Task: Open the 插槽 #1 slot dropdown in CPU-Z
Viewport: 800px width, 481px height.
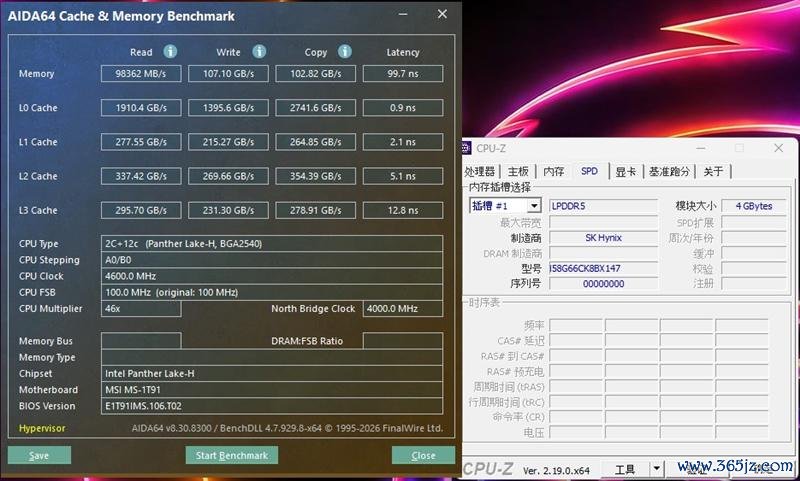Action: 534,206
